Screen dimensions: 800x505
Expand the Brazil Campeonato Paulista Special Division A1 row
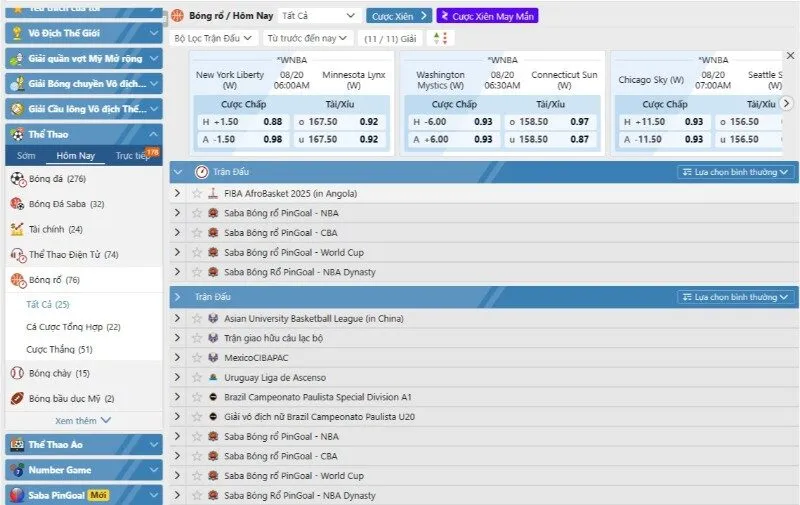coord(178,397)
